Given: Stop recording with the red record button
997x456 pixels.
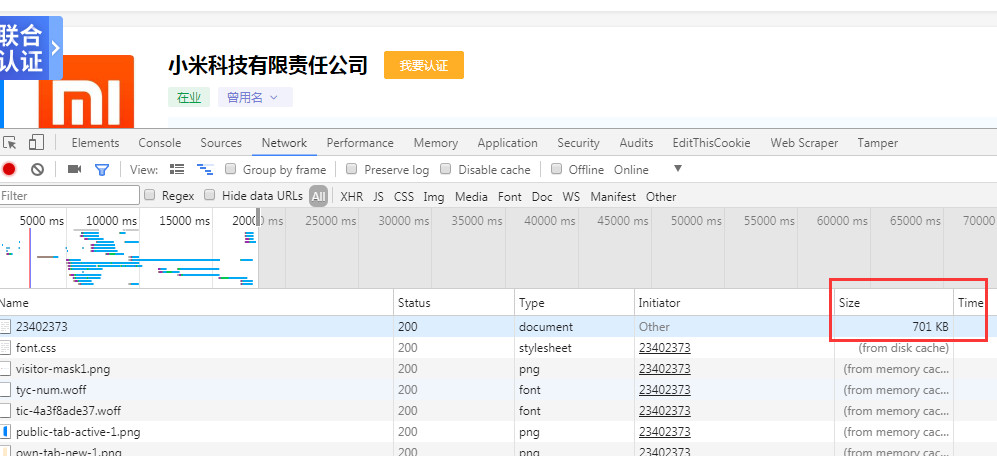Looking at the screenshot, I should [9, 169].
